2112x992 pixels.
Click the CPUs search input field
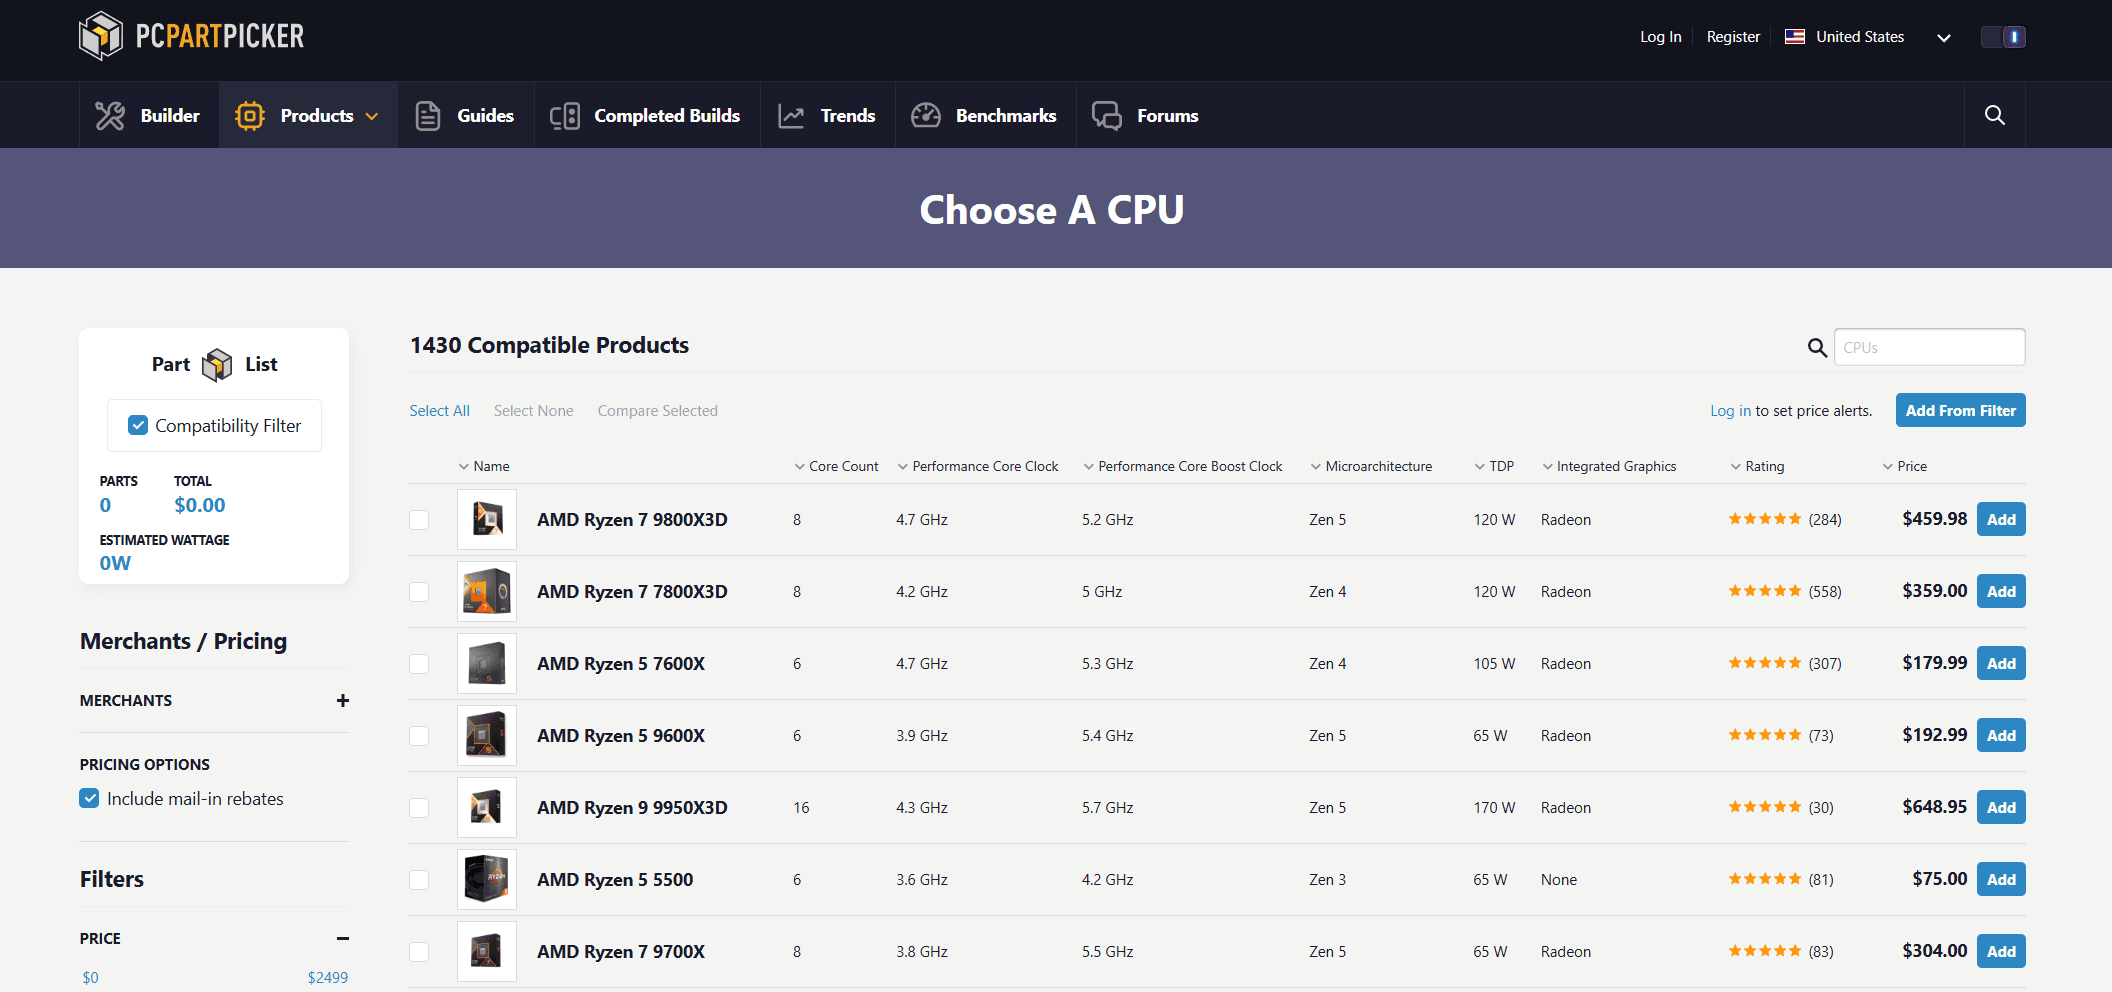[1929, 347]
